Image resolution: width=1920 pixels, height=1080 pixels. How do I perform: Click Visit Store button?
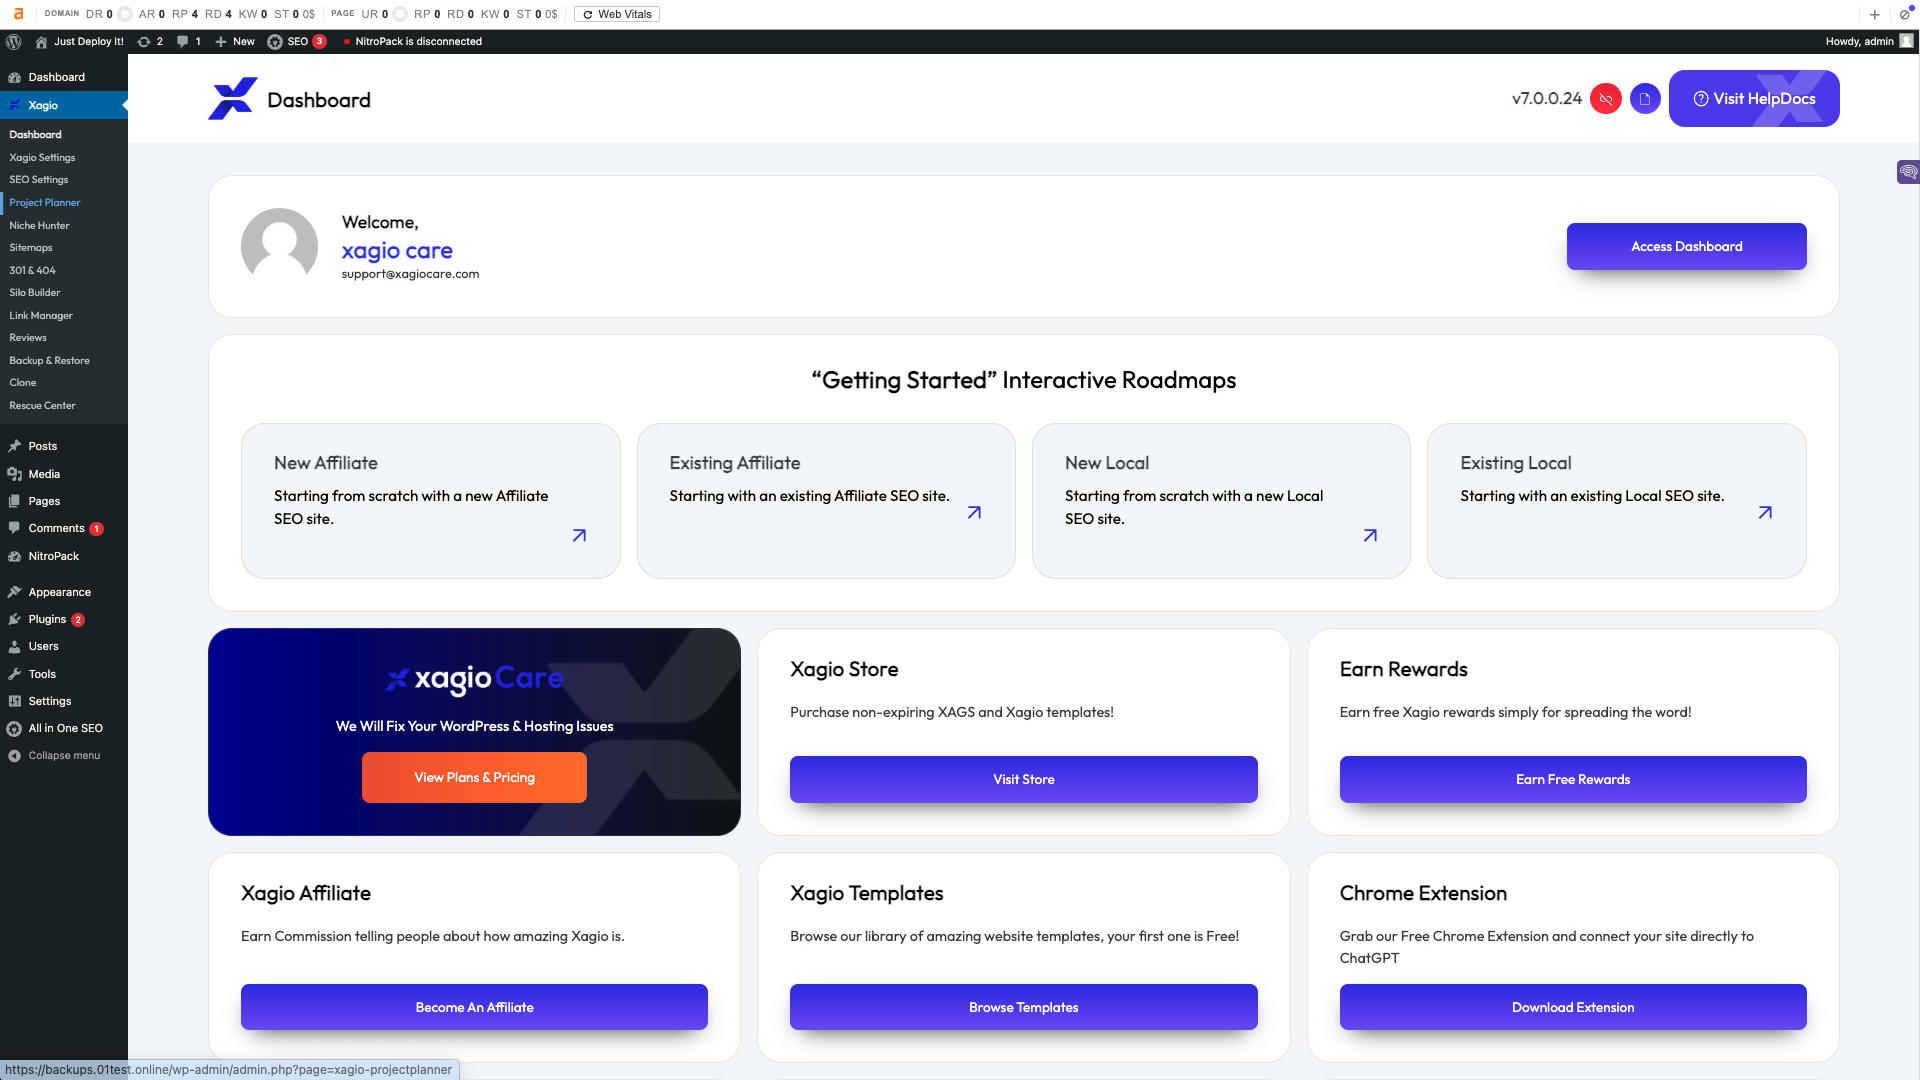coord(1024,780)
